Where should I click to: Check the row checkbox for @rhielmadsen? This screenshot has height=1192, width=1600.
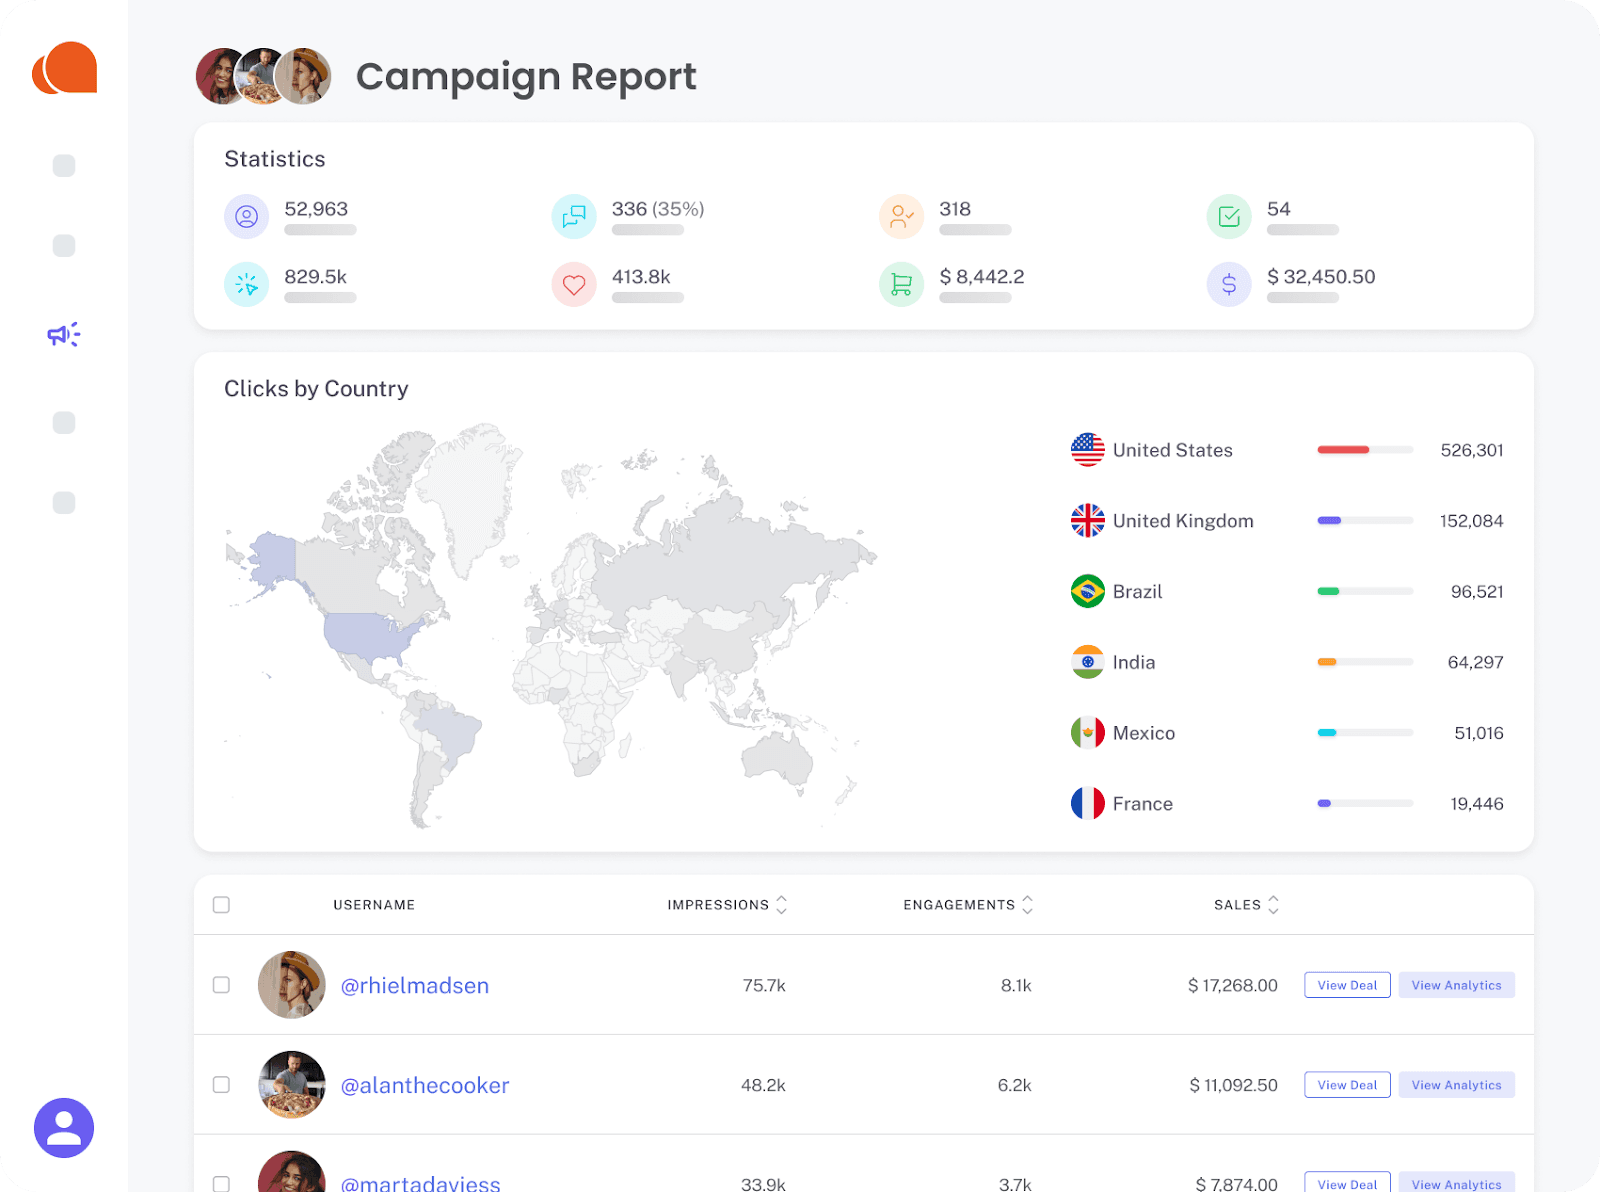coord(221,985)
